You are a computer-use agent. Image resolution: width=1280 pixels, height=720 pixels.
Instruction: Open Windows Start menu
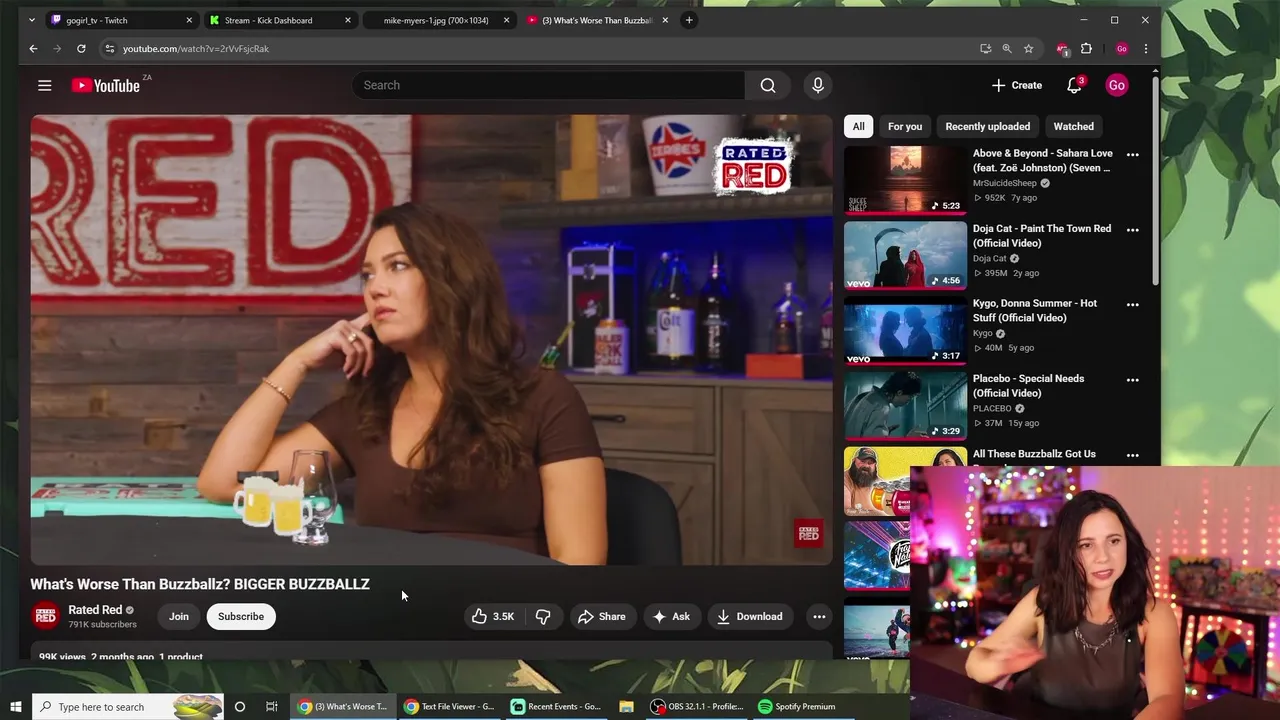coord(15,706)
